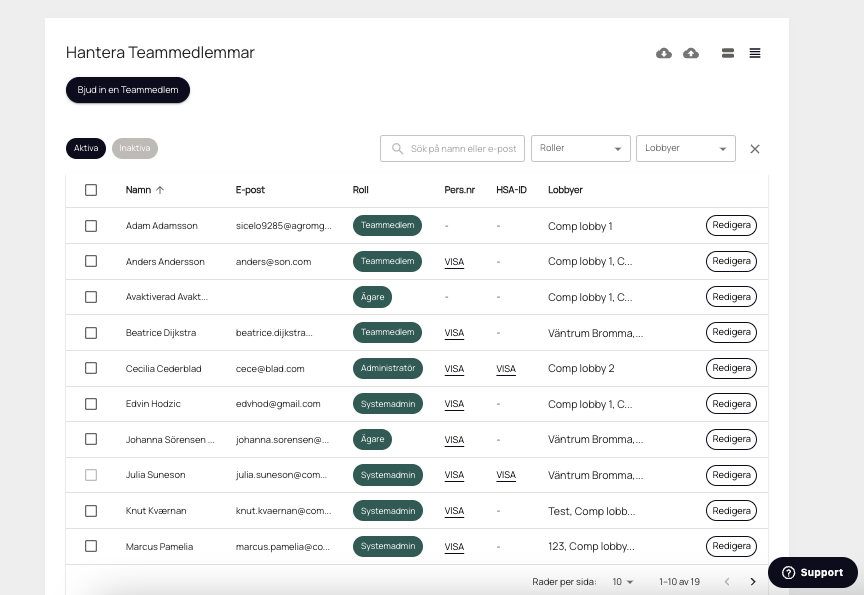Click the HSA-ID column header
Screen dimensions: 864x595
click(x=511, y=190)
